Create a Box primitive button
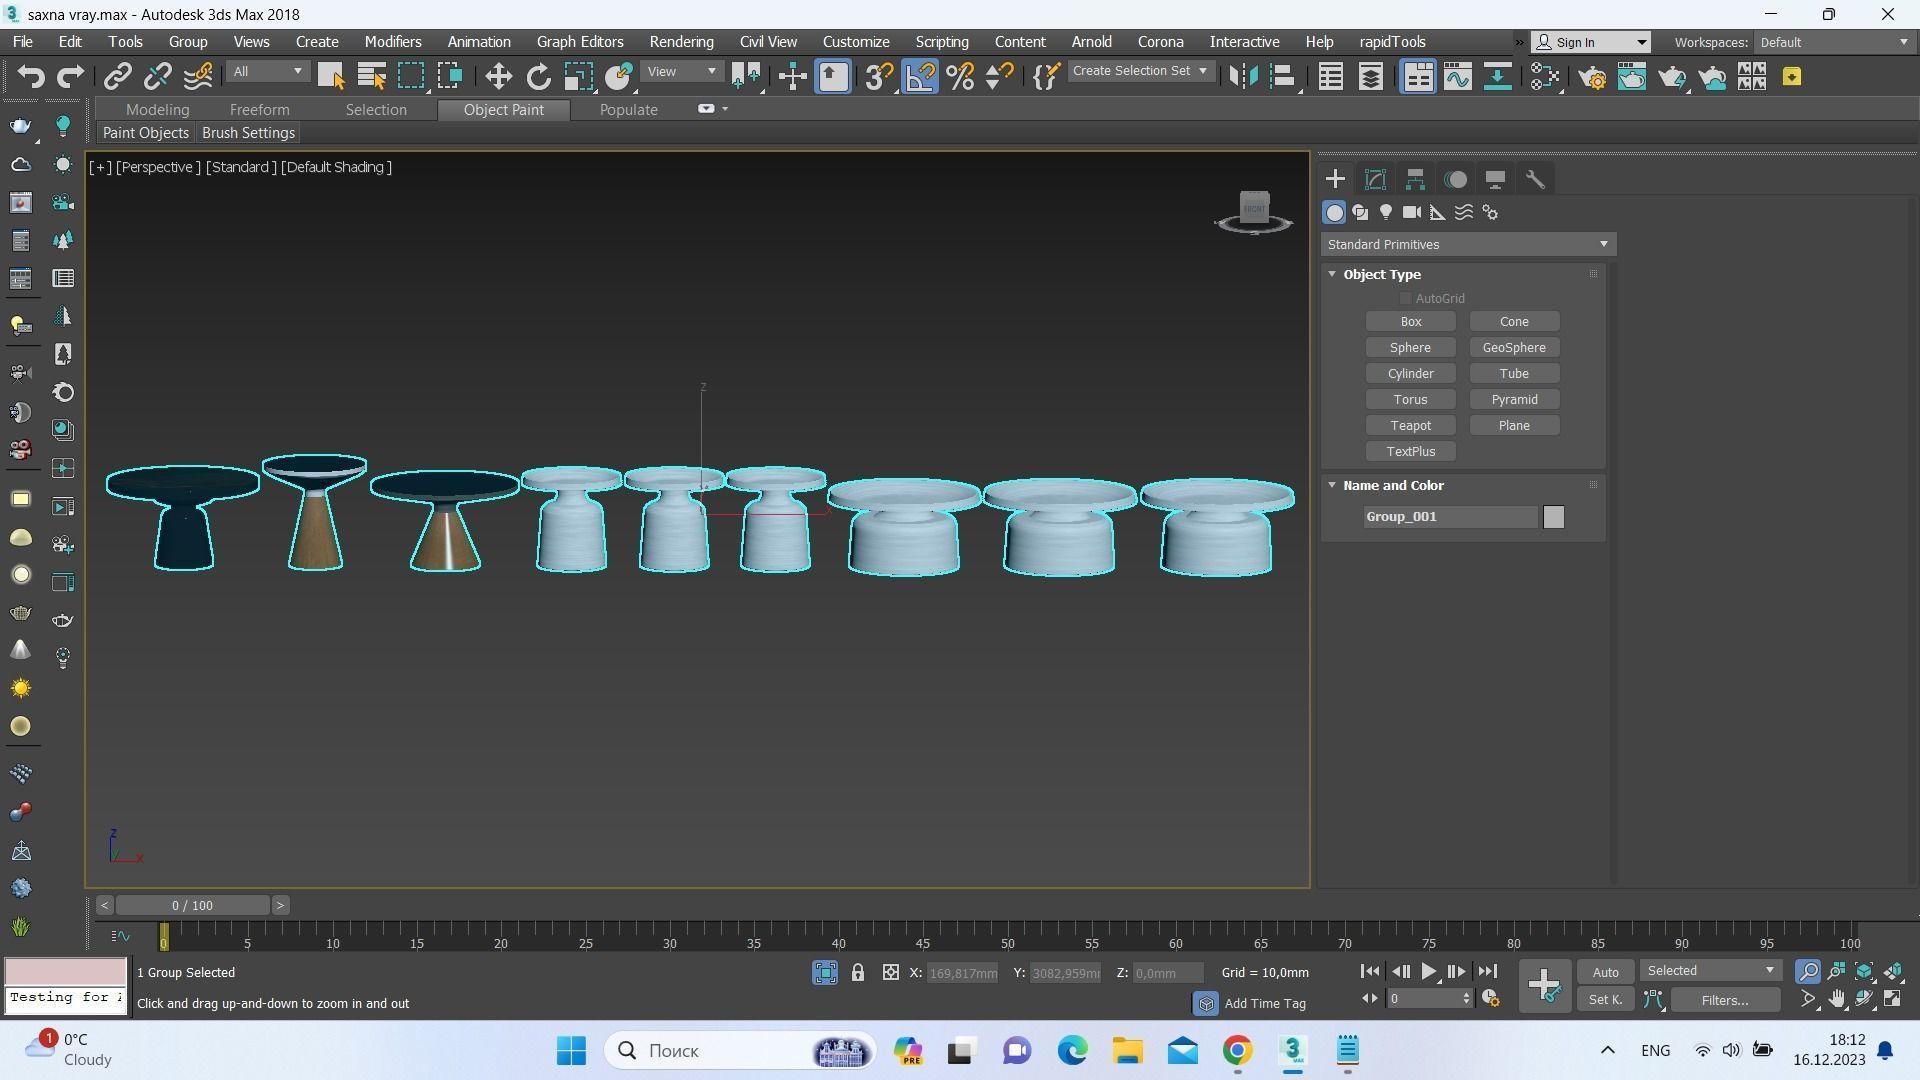 click(1411, 322)
